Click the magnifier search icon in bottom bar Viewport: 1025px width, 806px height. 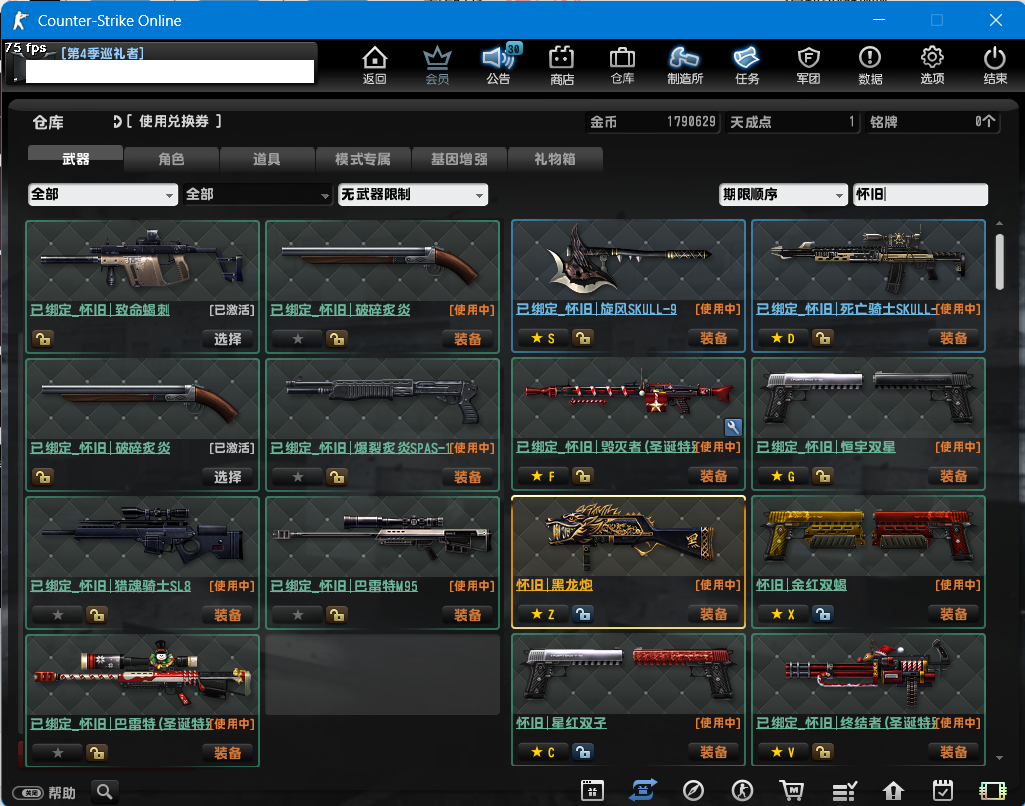pyautogui.click(x=105, y=792)
